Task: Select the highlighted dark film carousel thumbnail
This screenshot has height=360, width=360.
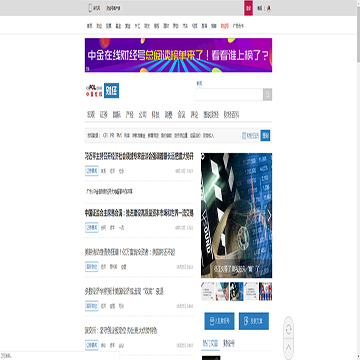Action: click(236, 291)
